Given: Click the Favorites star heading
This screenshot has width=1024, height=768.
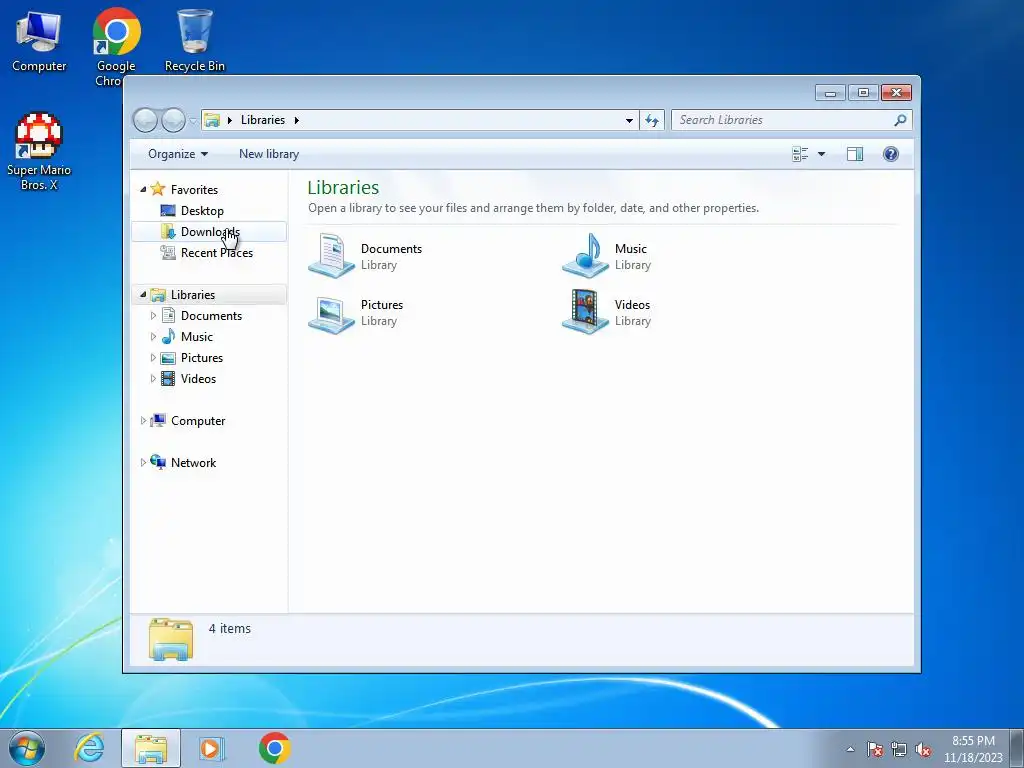Looking at the screenshot, I should point(193,189).
